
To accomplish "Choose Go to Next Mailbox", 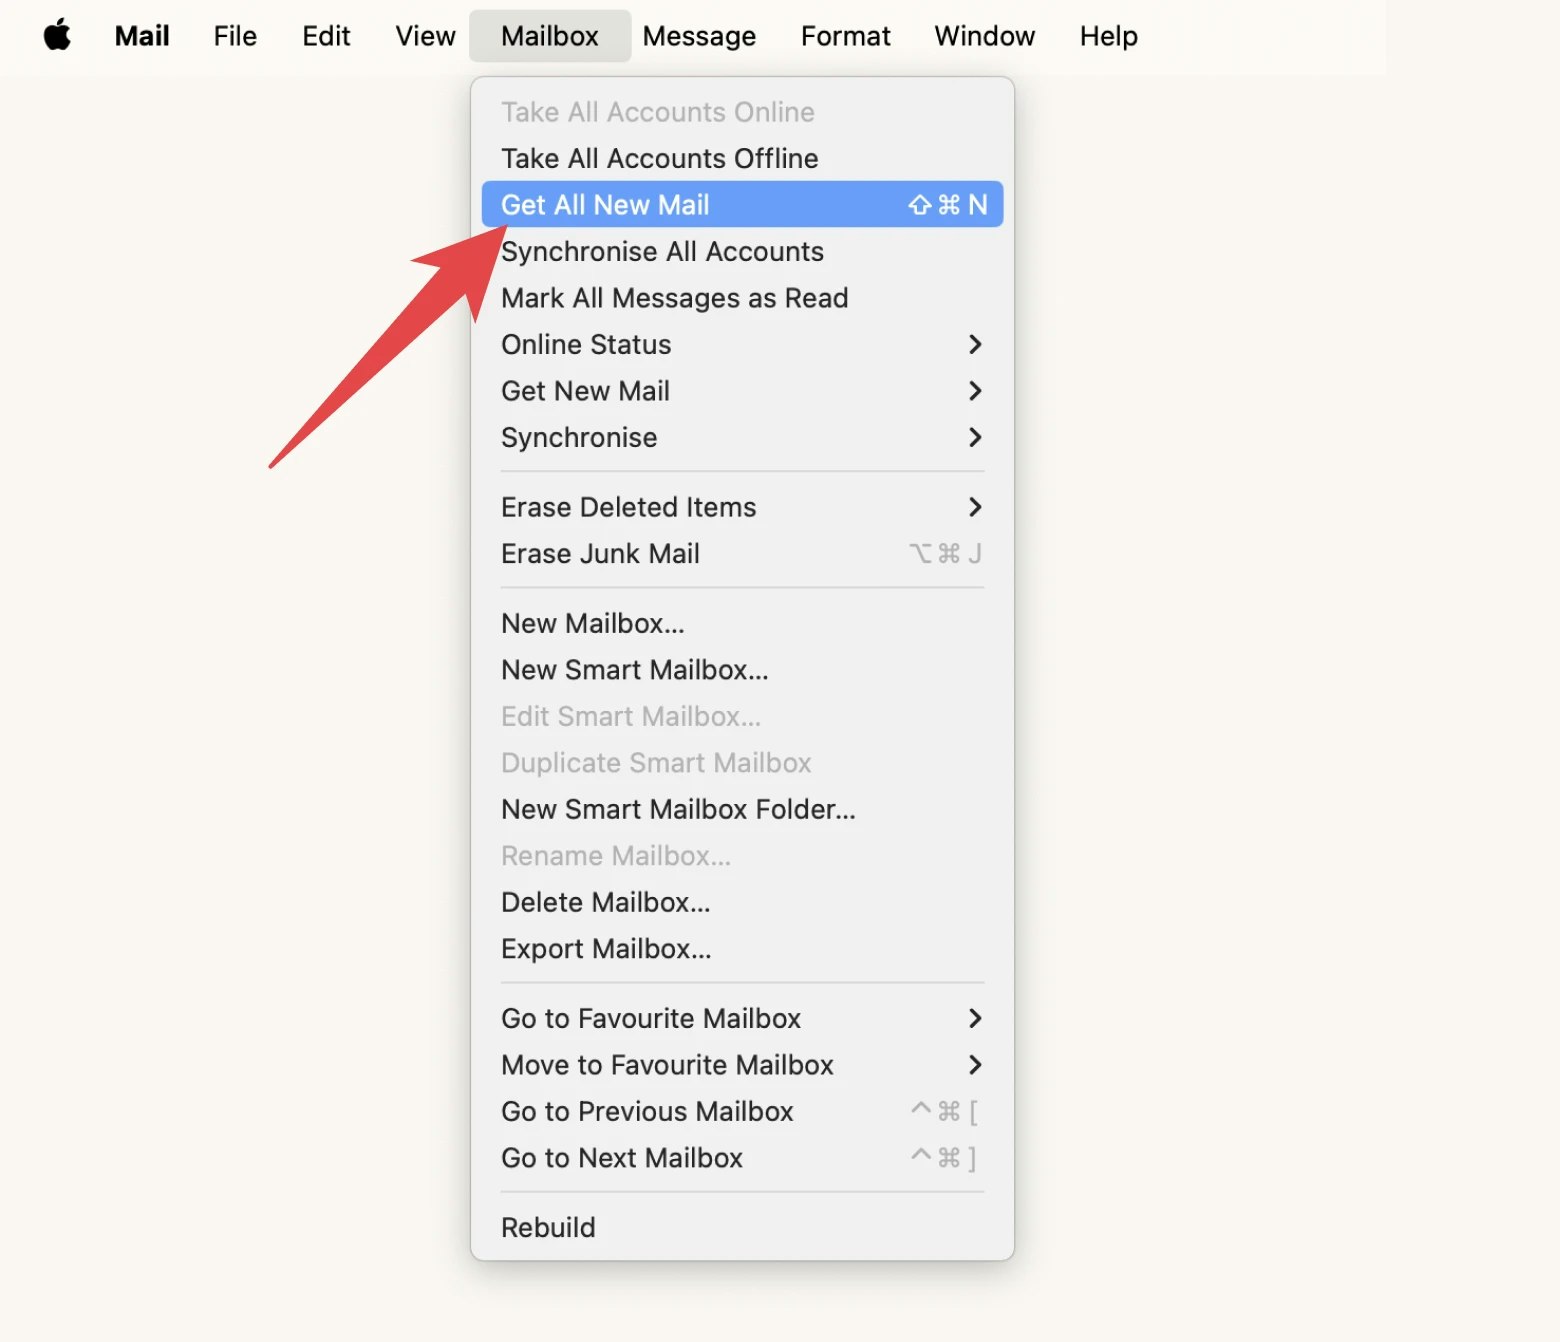I will pos(742,1158).
